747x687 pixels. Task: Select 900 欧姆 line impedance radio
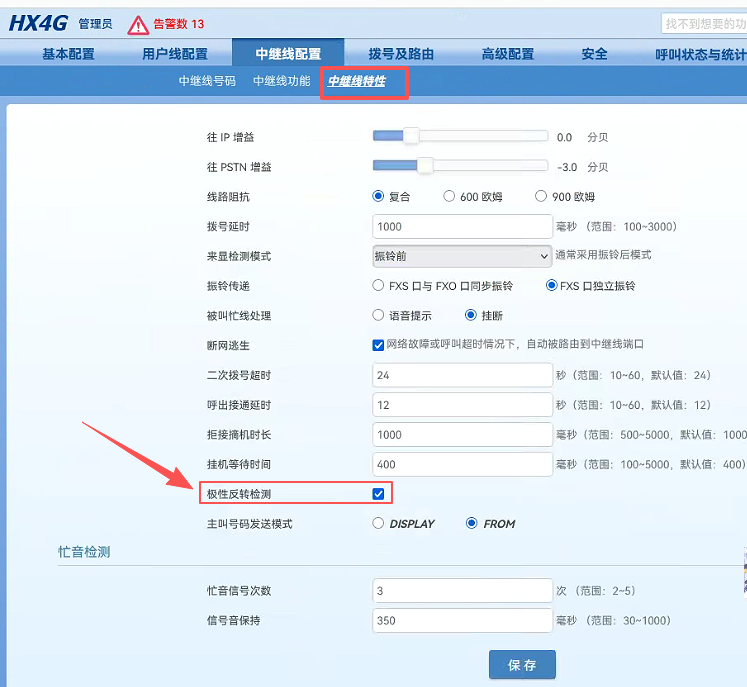541,196
